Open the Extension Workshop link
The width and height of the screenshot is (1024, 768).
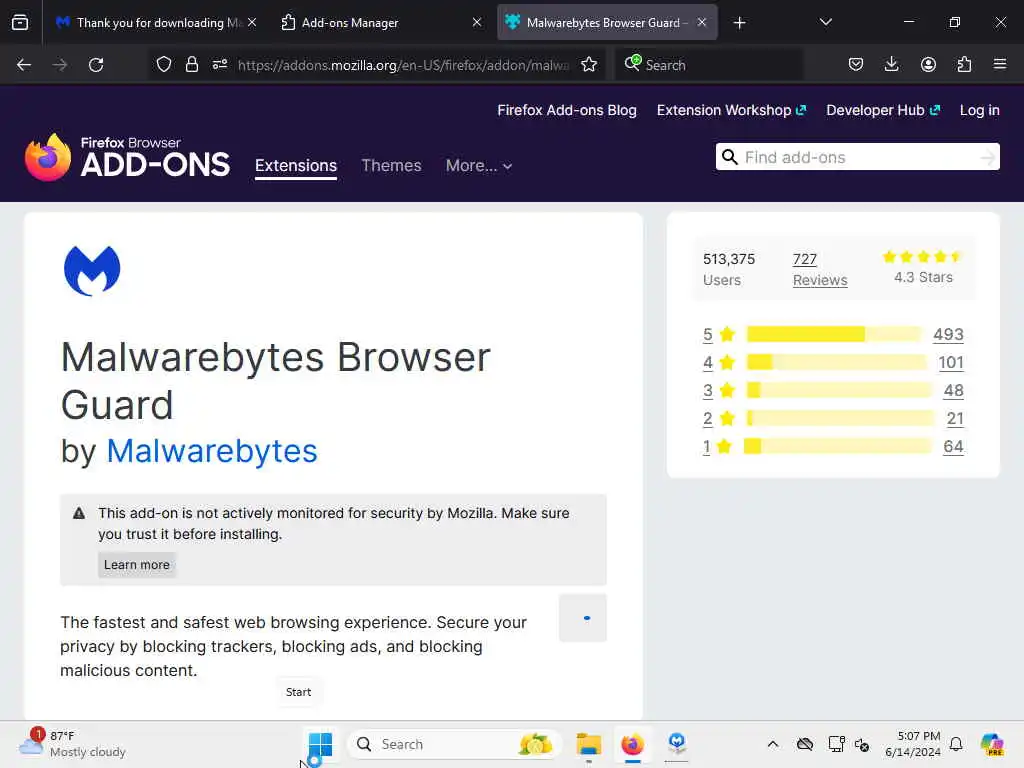[731, 110]
